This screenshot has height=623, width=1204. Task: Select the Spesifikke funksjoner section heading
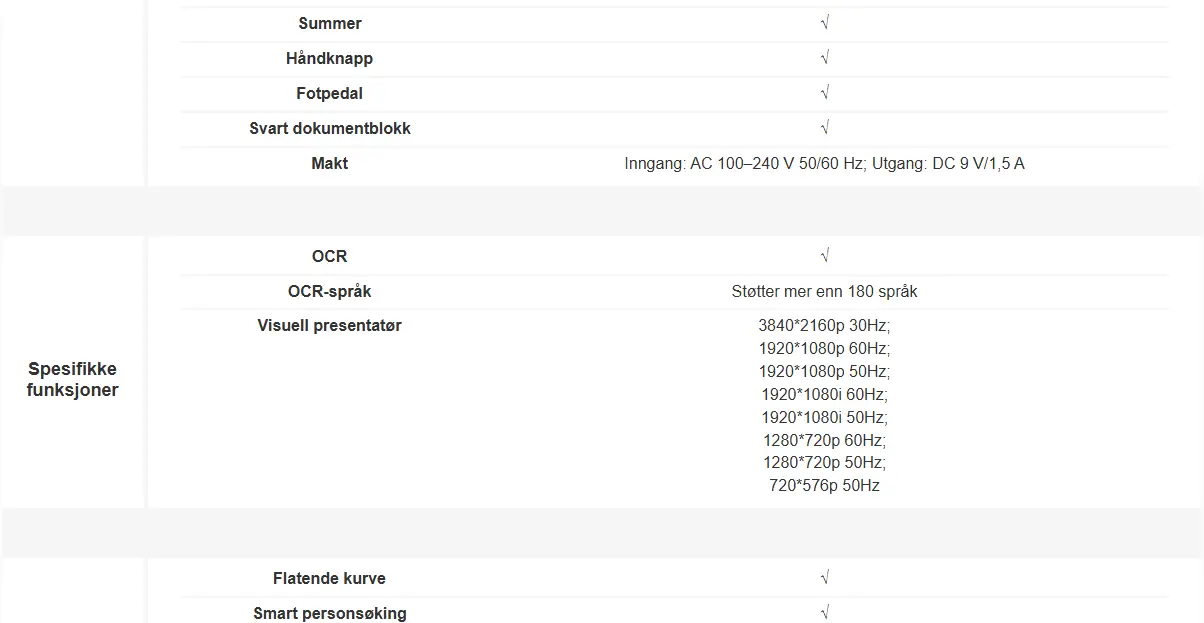[x=73, y=380]
